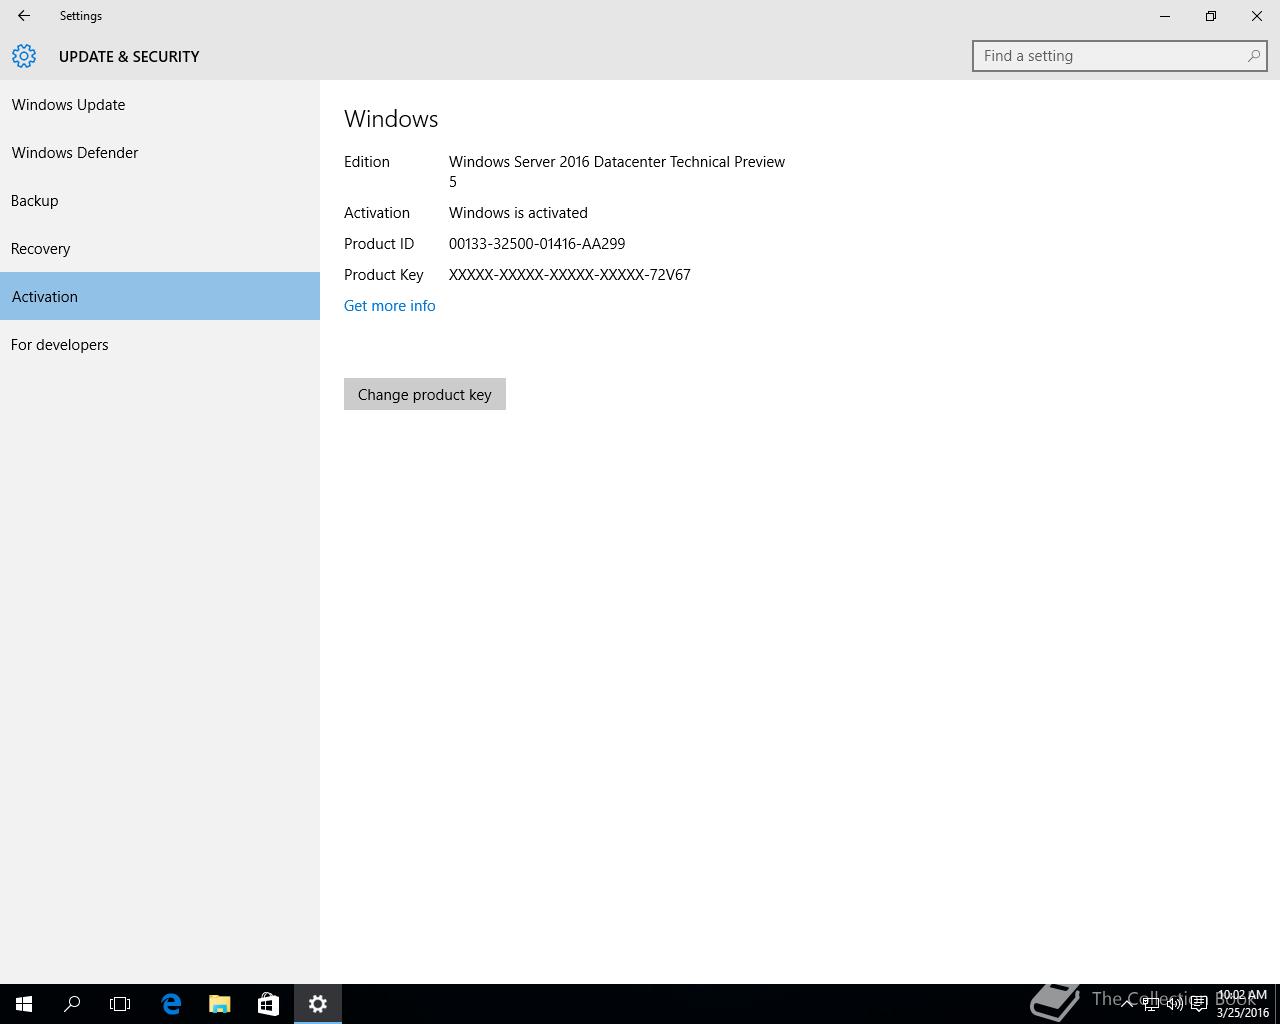
Task: Open Recovery settings page
Action: tap(160, 248)
